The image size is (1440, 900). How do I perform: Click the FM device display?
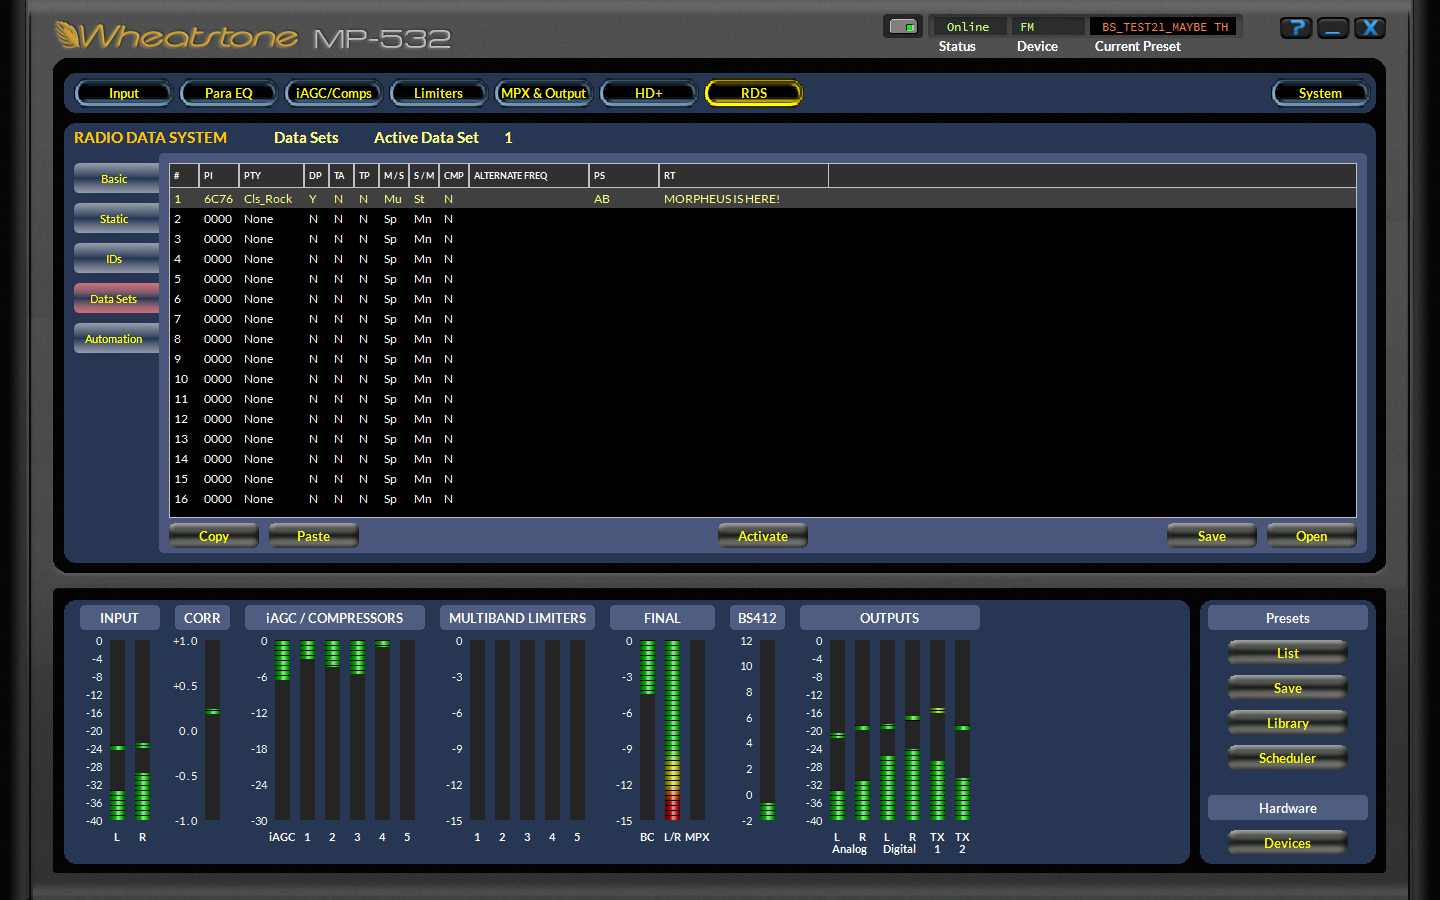(x=1047, y=27)
